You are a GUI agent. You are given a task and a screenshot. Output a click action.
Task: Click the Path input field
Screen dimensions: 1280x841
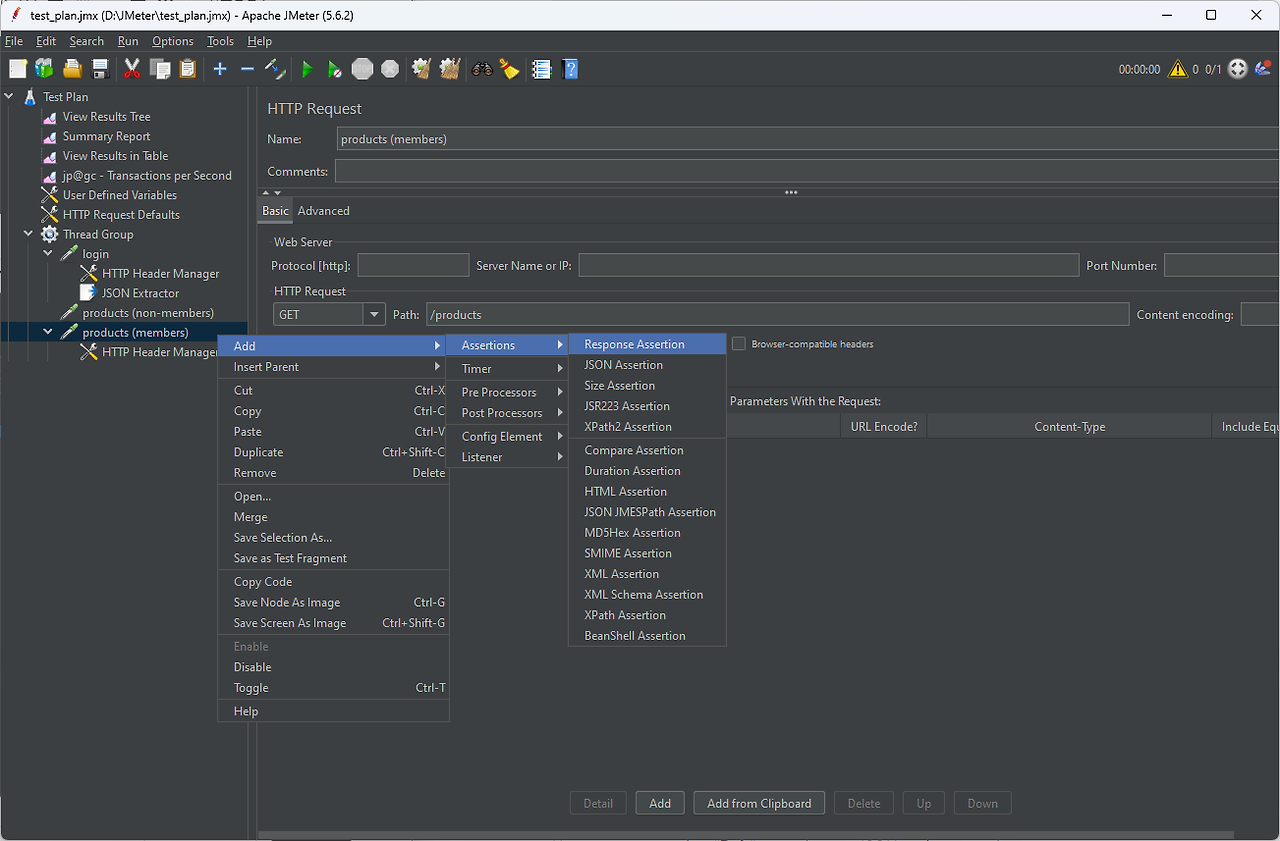(x=777, y=314)
